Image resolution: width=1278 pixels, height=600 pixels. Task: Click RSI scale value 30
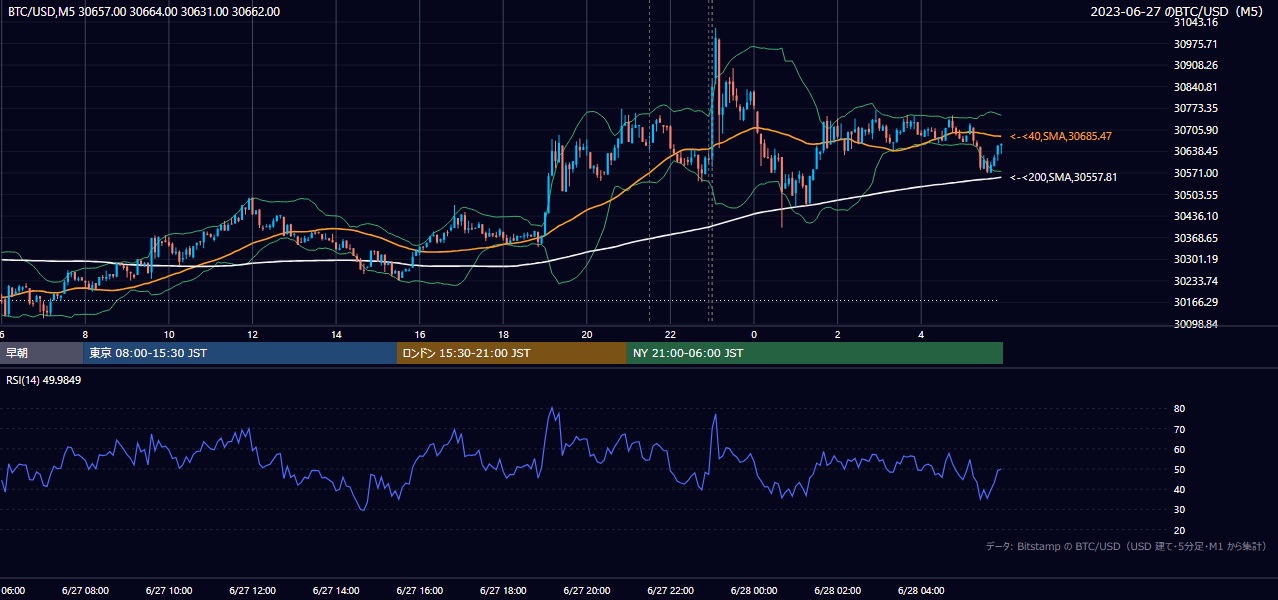(x=1180, y=510)
